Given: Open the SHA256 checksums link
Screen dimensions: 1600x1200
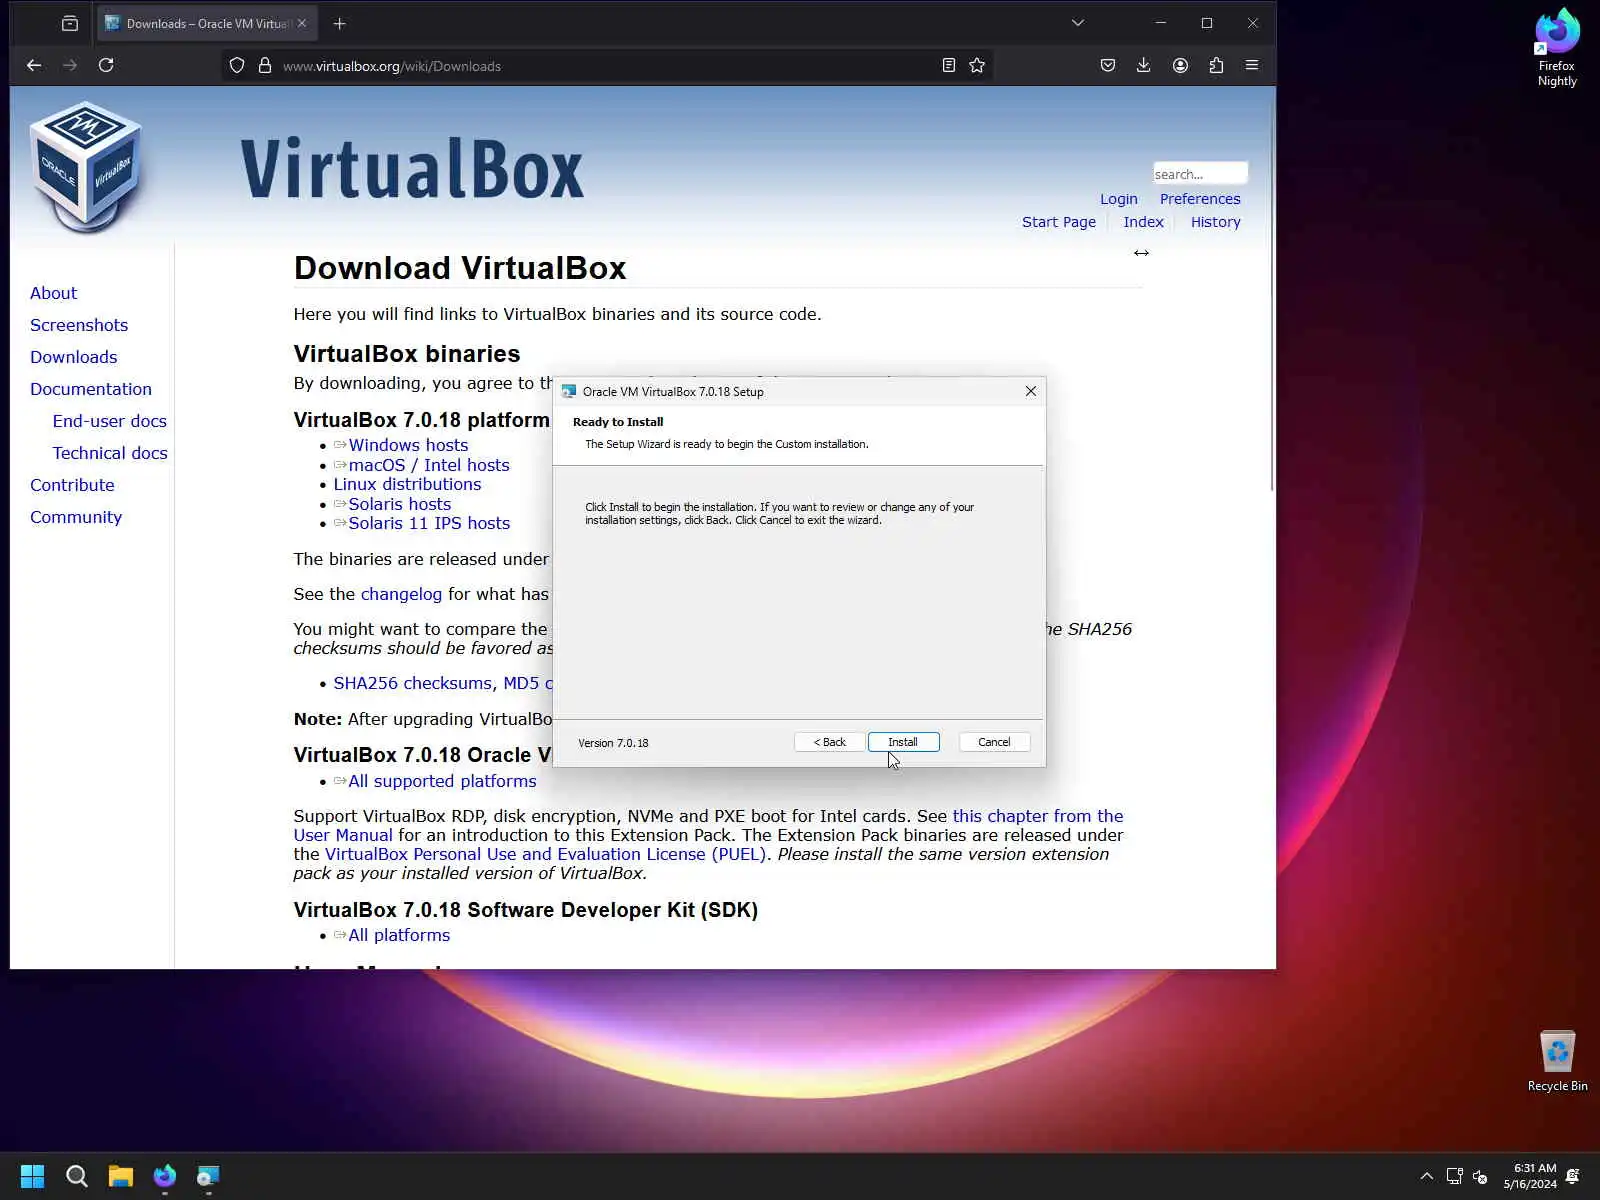Looking at the screenshot, I should click(x=412, y=683).
